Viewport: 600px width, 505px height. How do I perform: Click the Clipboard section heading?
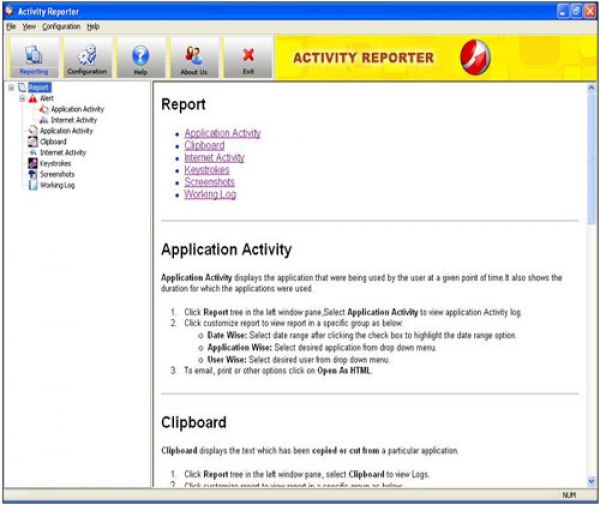(194, 422)
